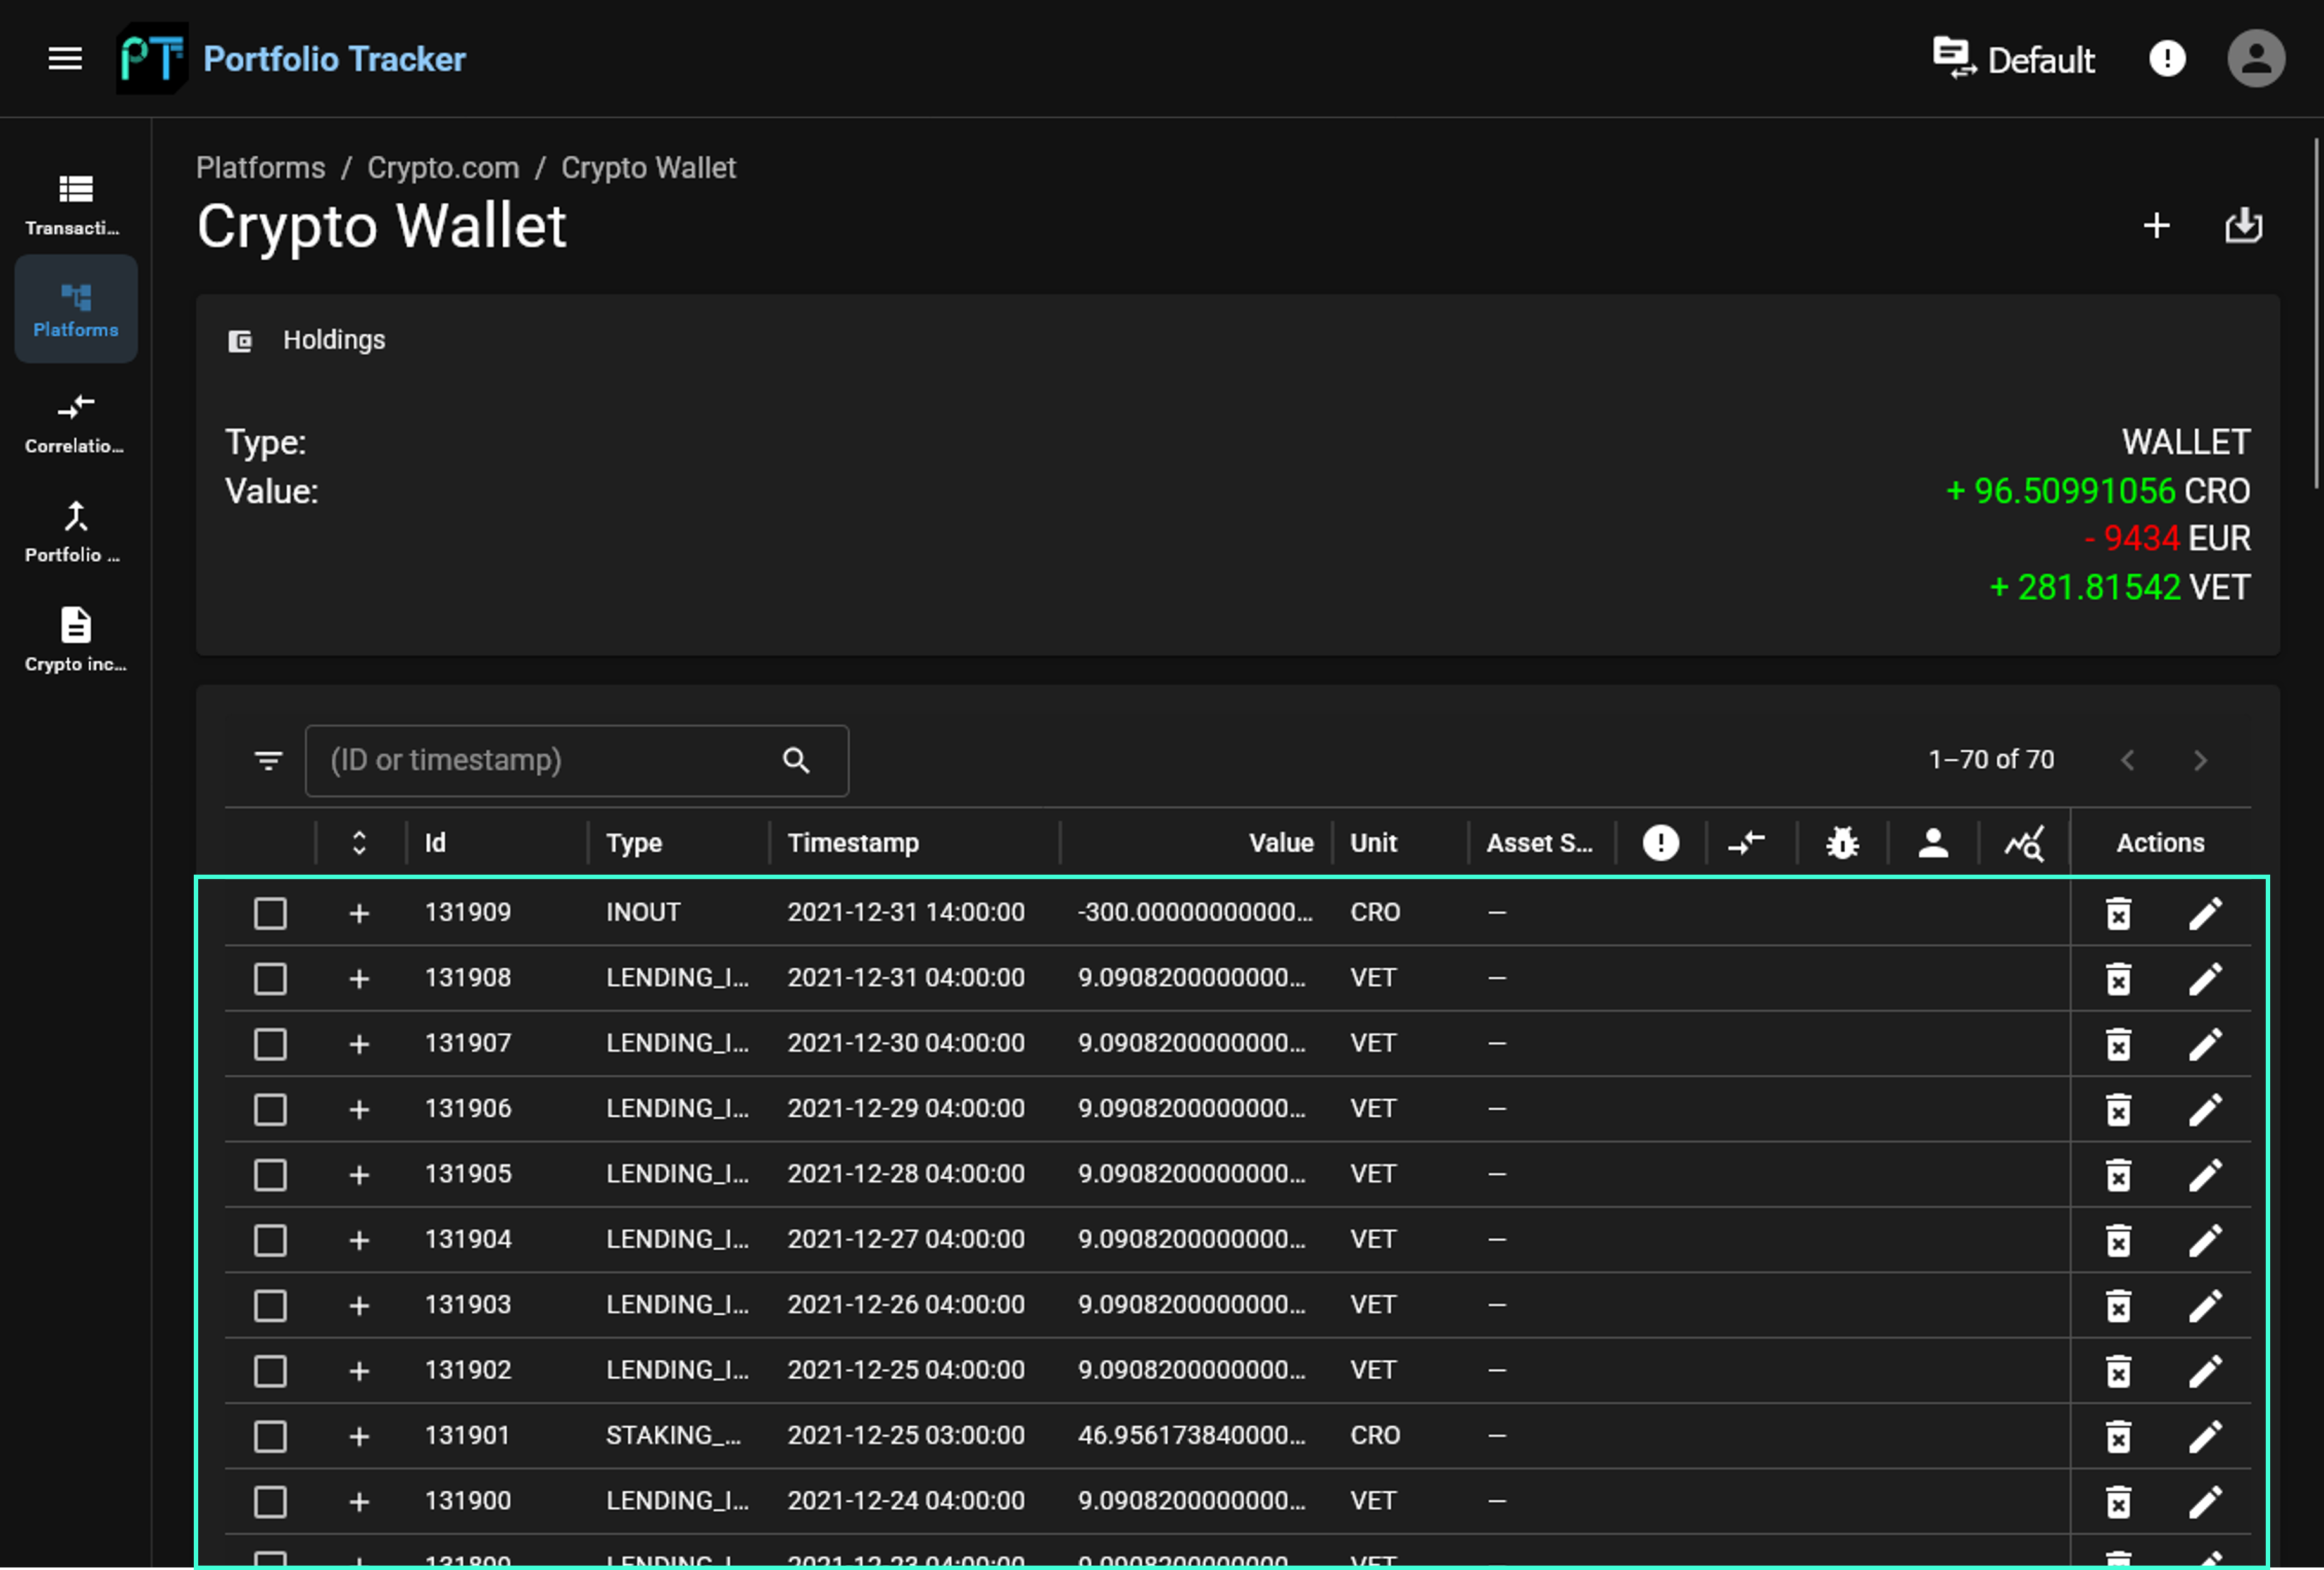Open Portfolio item in sidebar
The width and height of the screenshot is (2324, 1570).
pos(76,532)
